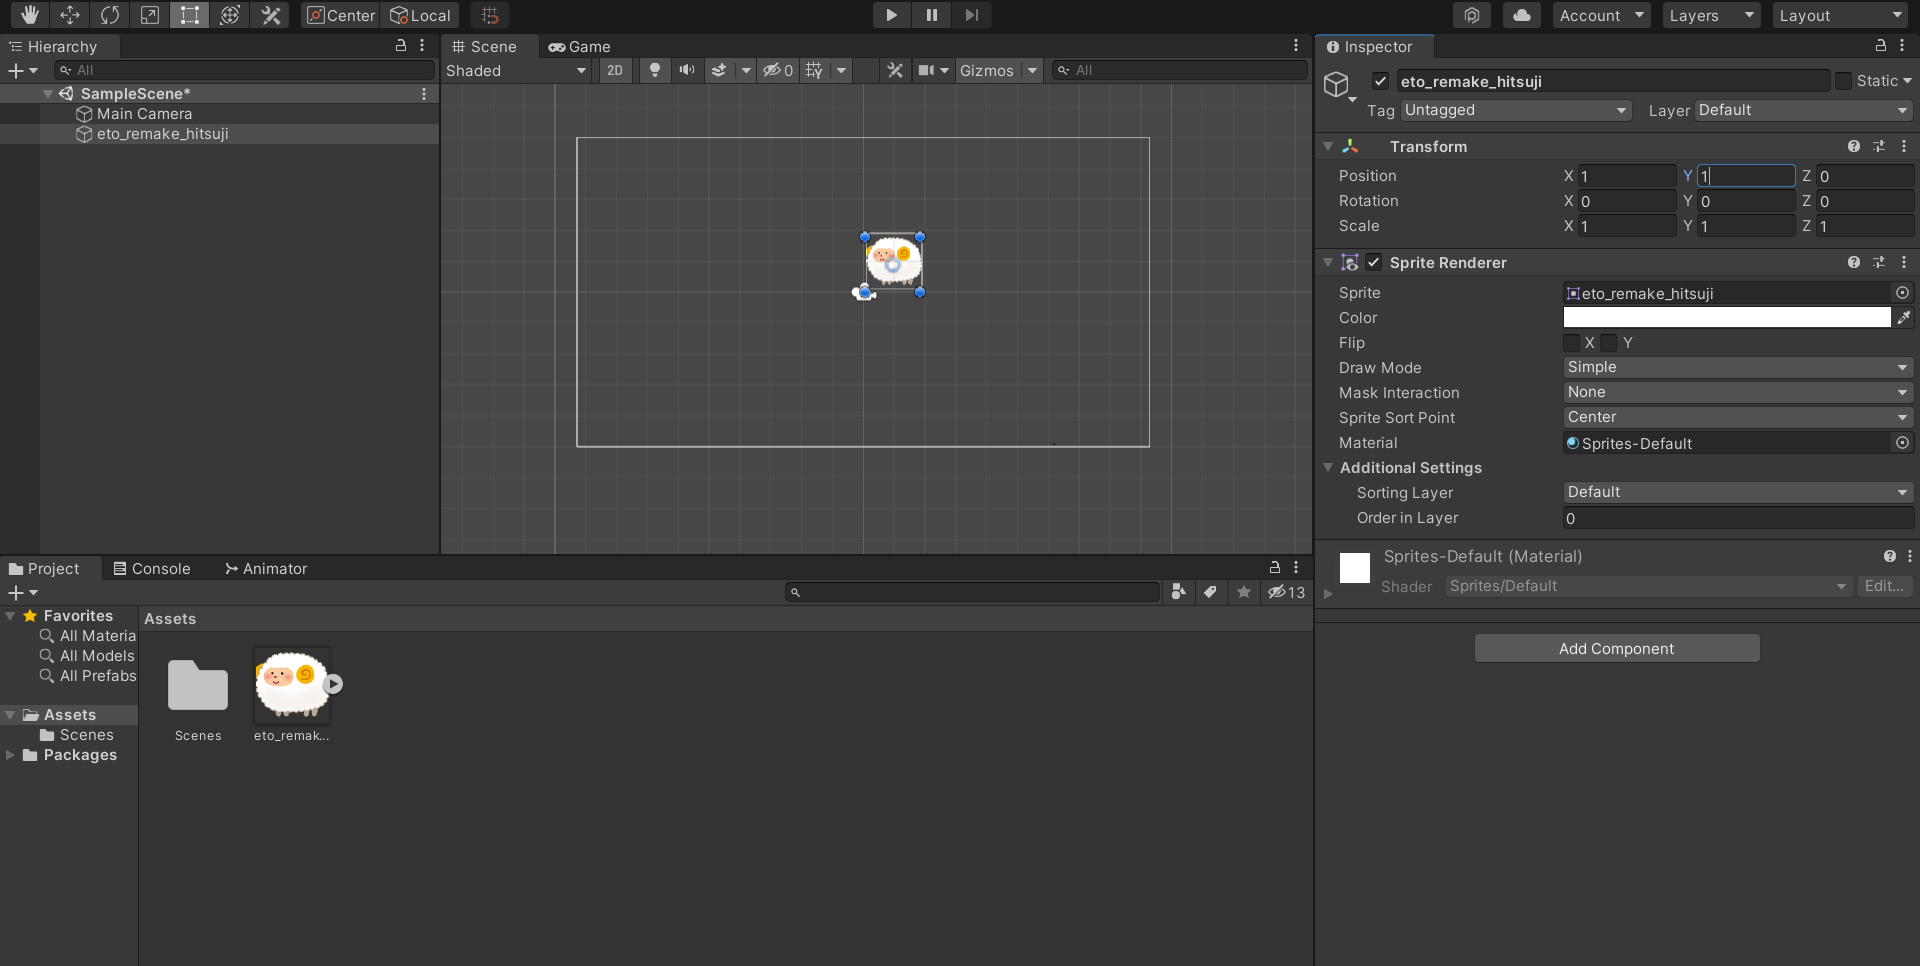Click the white Color swatch field
This screenshot has width=1926, height=966.
1726,318
